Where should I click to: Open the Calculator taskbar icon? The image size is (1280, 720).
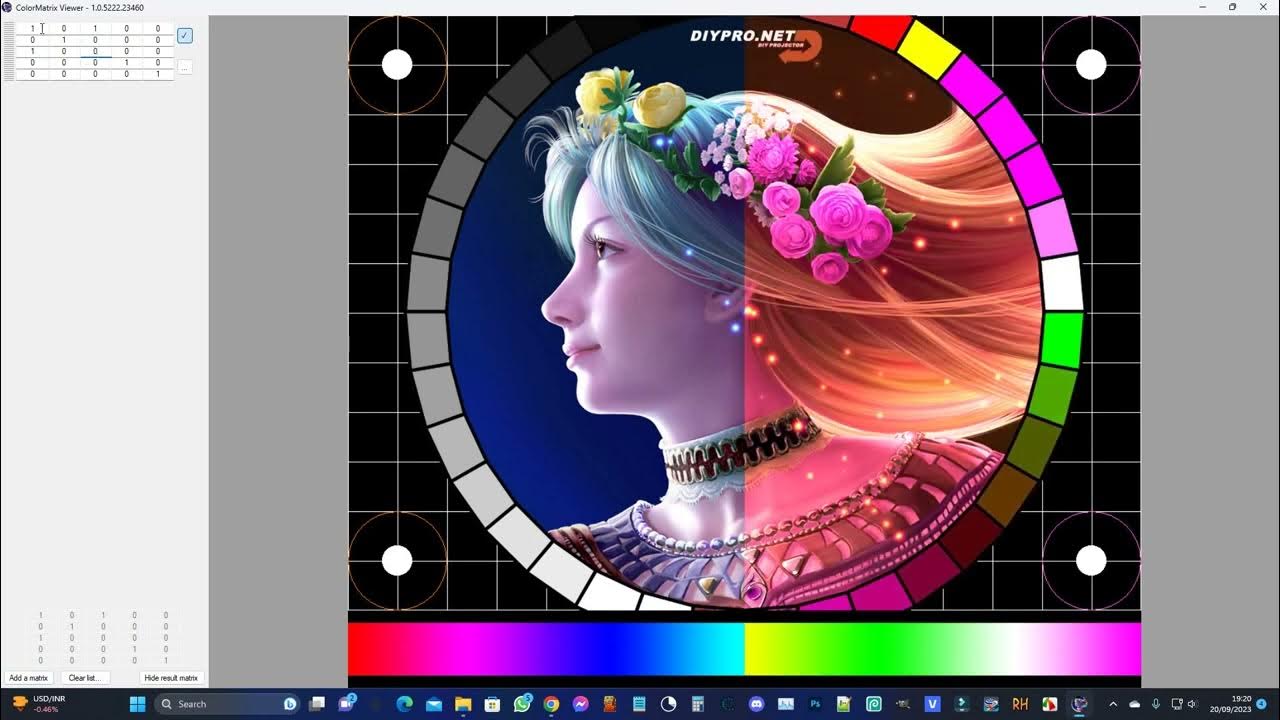coord(698,704)
